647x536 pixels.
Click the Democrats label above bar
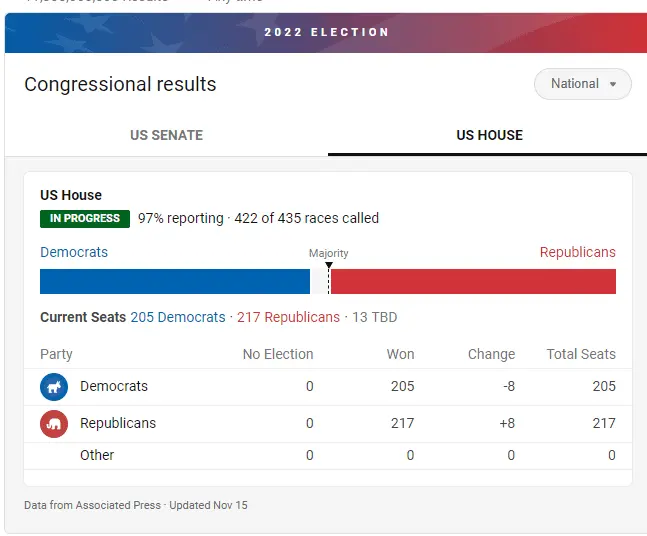click(x=74, y=252)
